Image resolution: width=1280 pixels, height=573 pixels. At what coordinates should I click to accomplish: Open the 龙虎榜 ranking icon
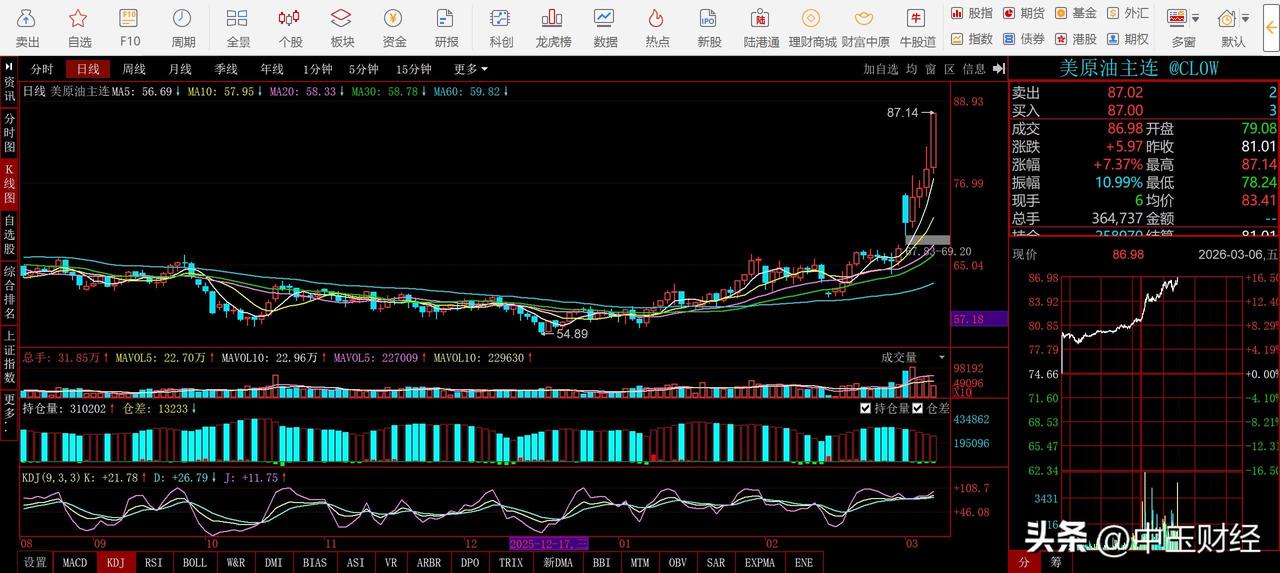pyautogui.click(x=553, y=28)
